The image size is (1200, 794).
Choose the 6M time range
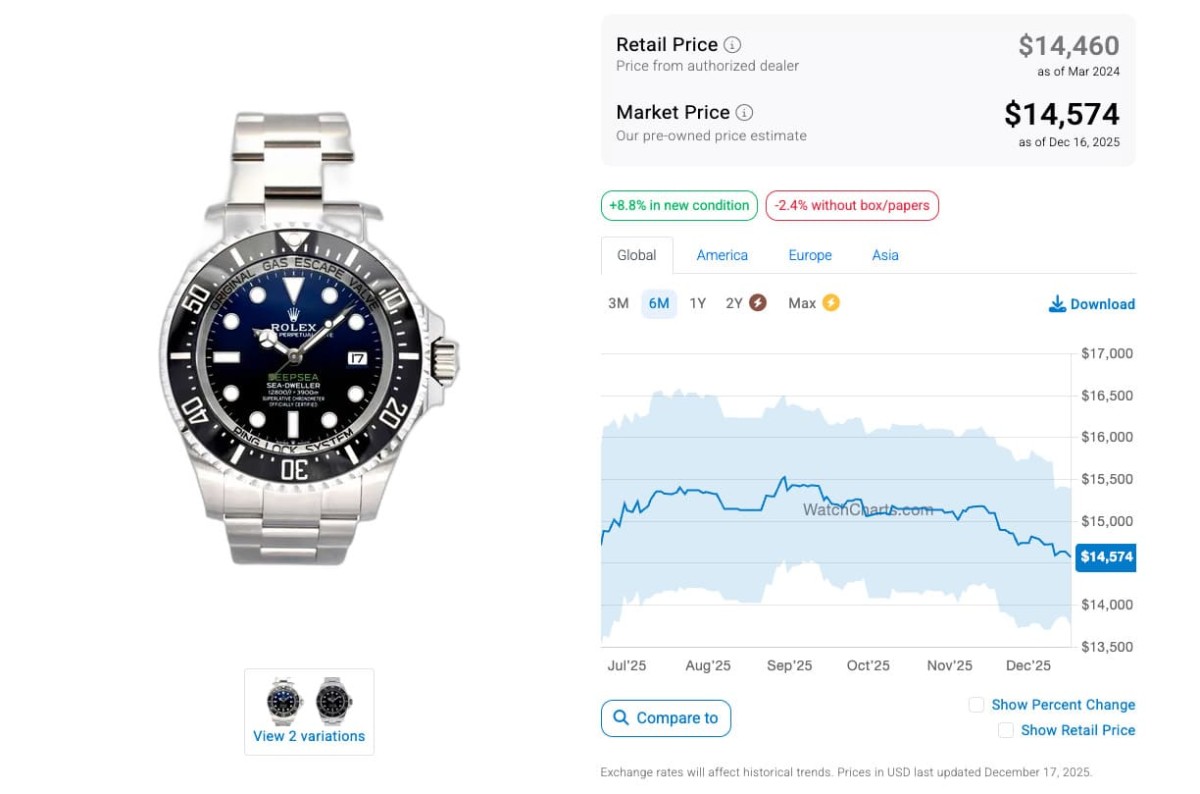(x=658, y=303)
